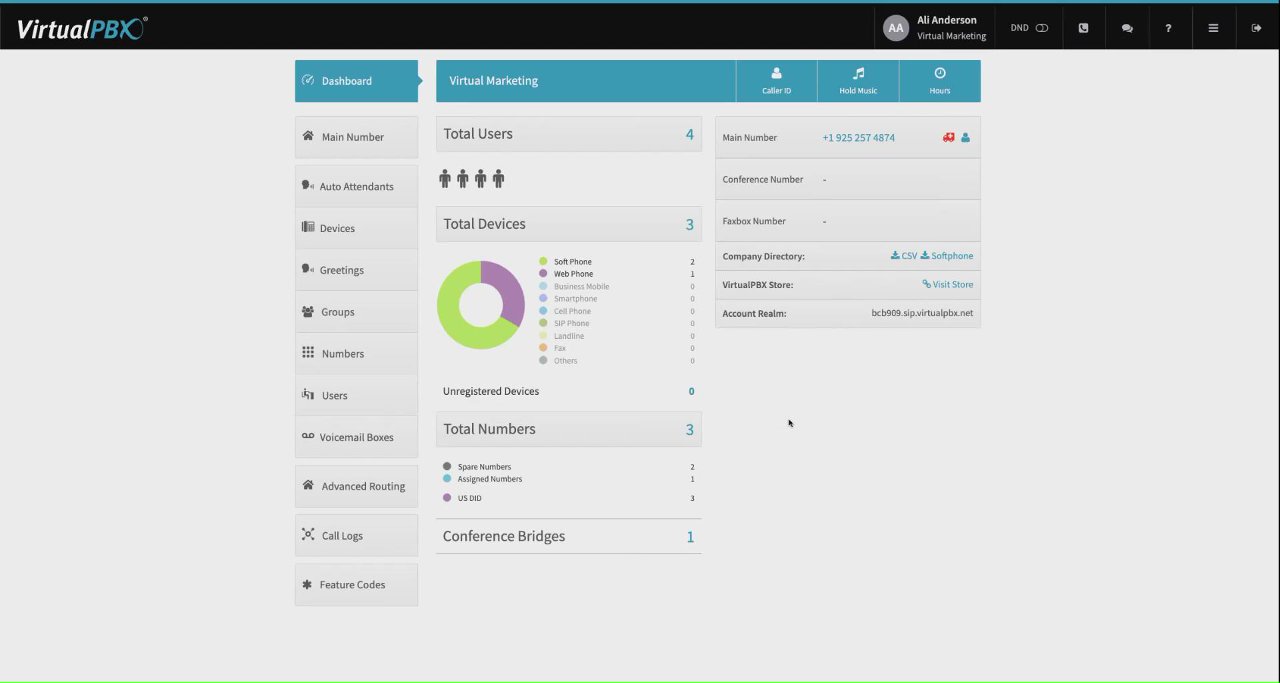Click the red emergency icon beside main number

click(949, 138)
